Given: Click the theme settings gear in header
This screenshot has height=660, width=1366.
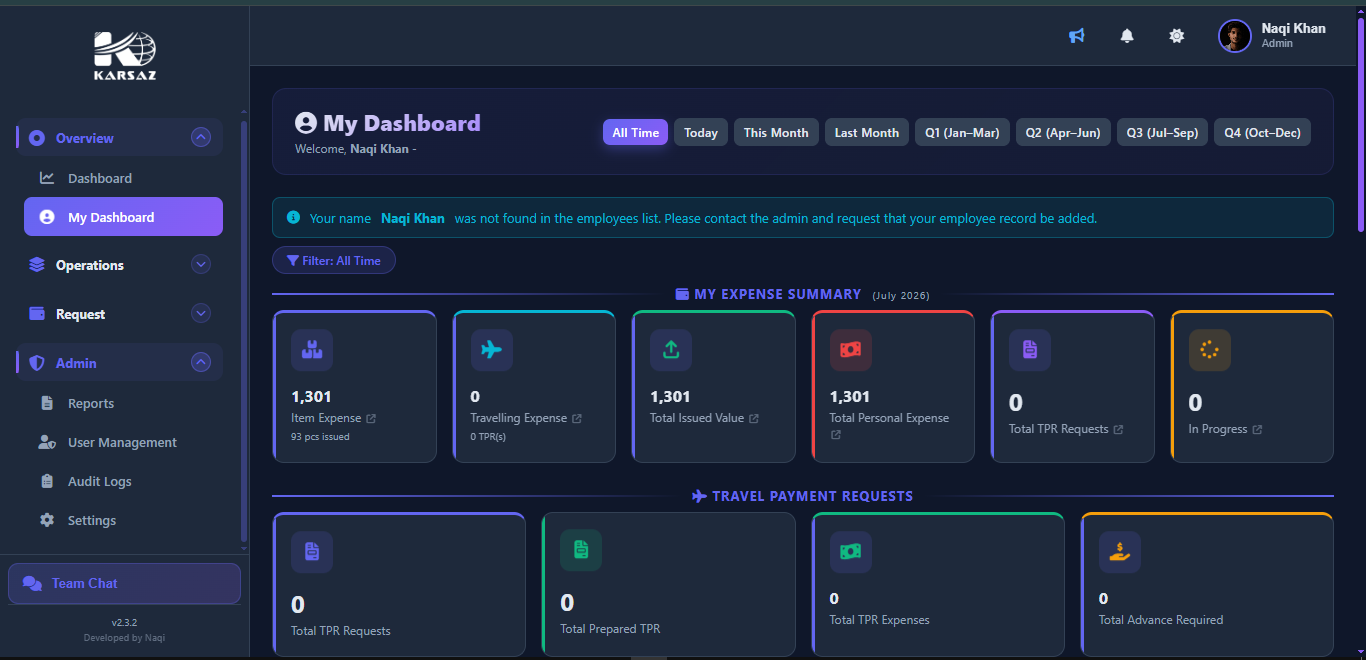Looking at the screenshot, I should click(x=1177, y=36).
